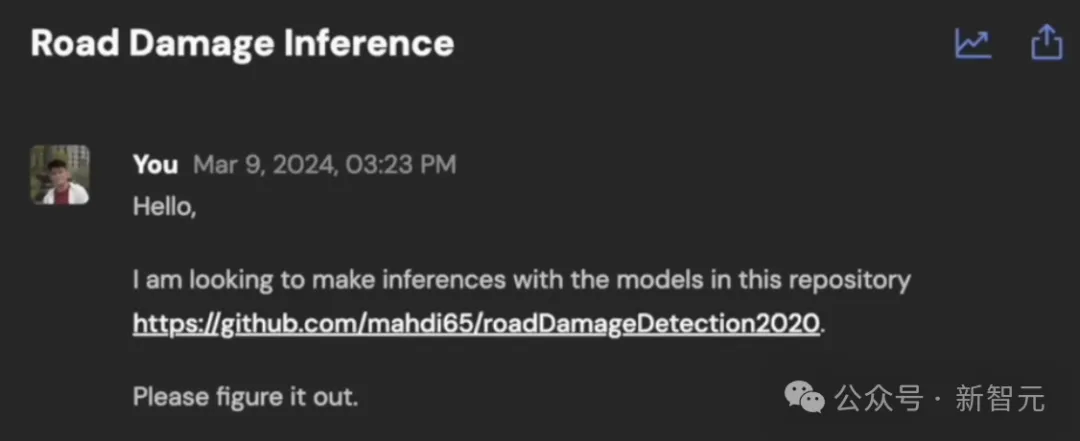
Task: Click the '公众号' watermark text
Action: pyautogui.click(x=879, y=398)
